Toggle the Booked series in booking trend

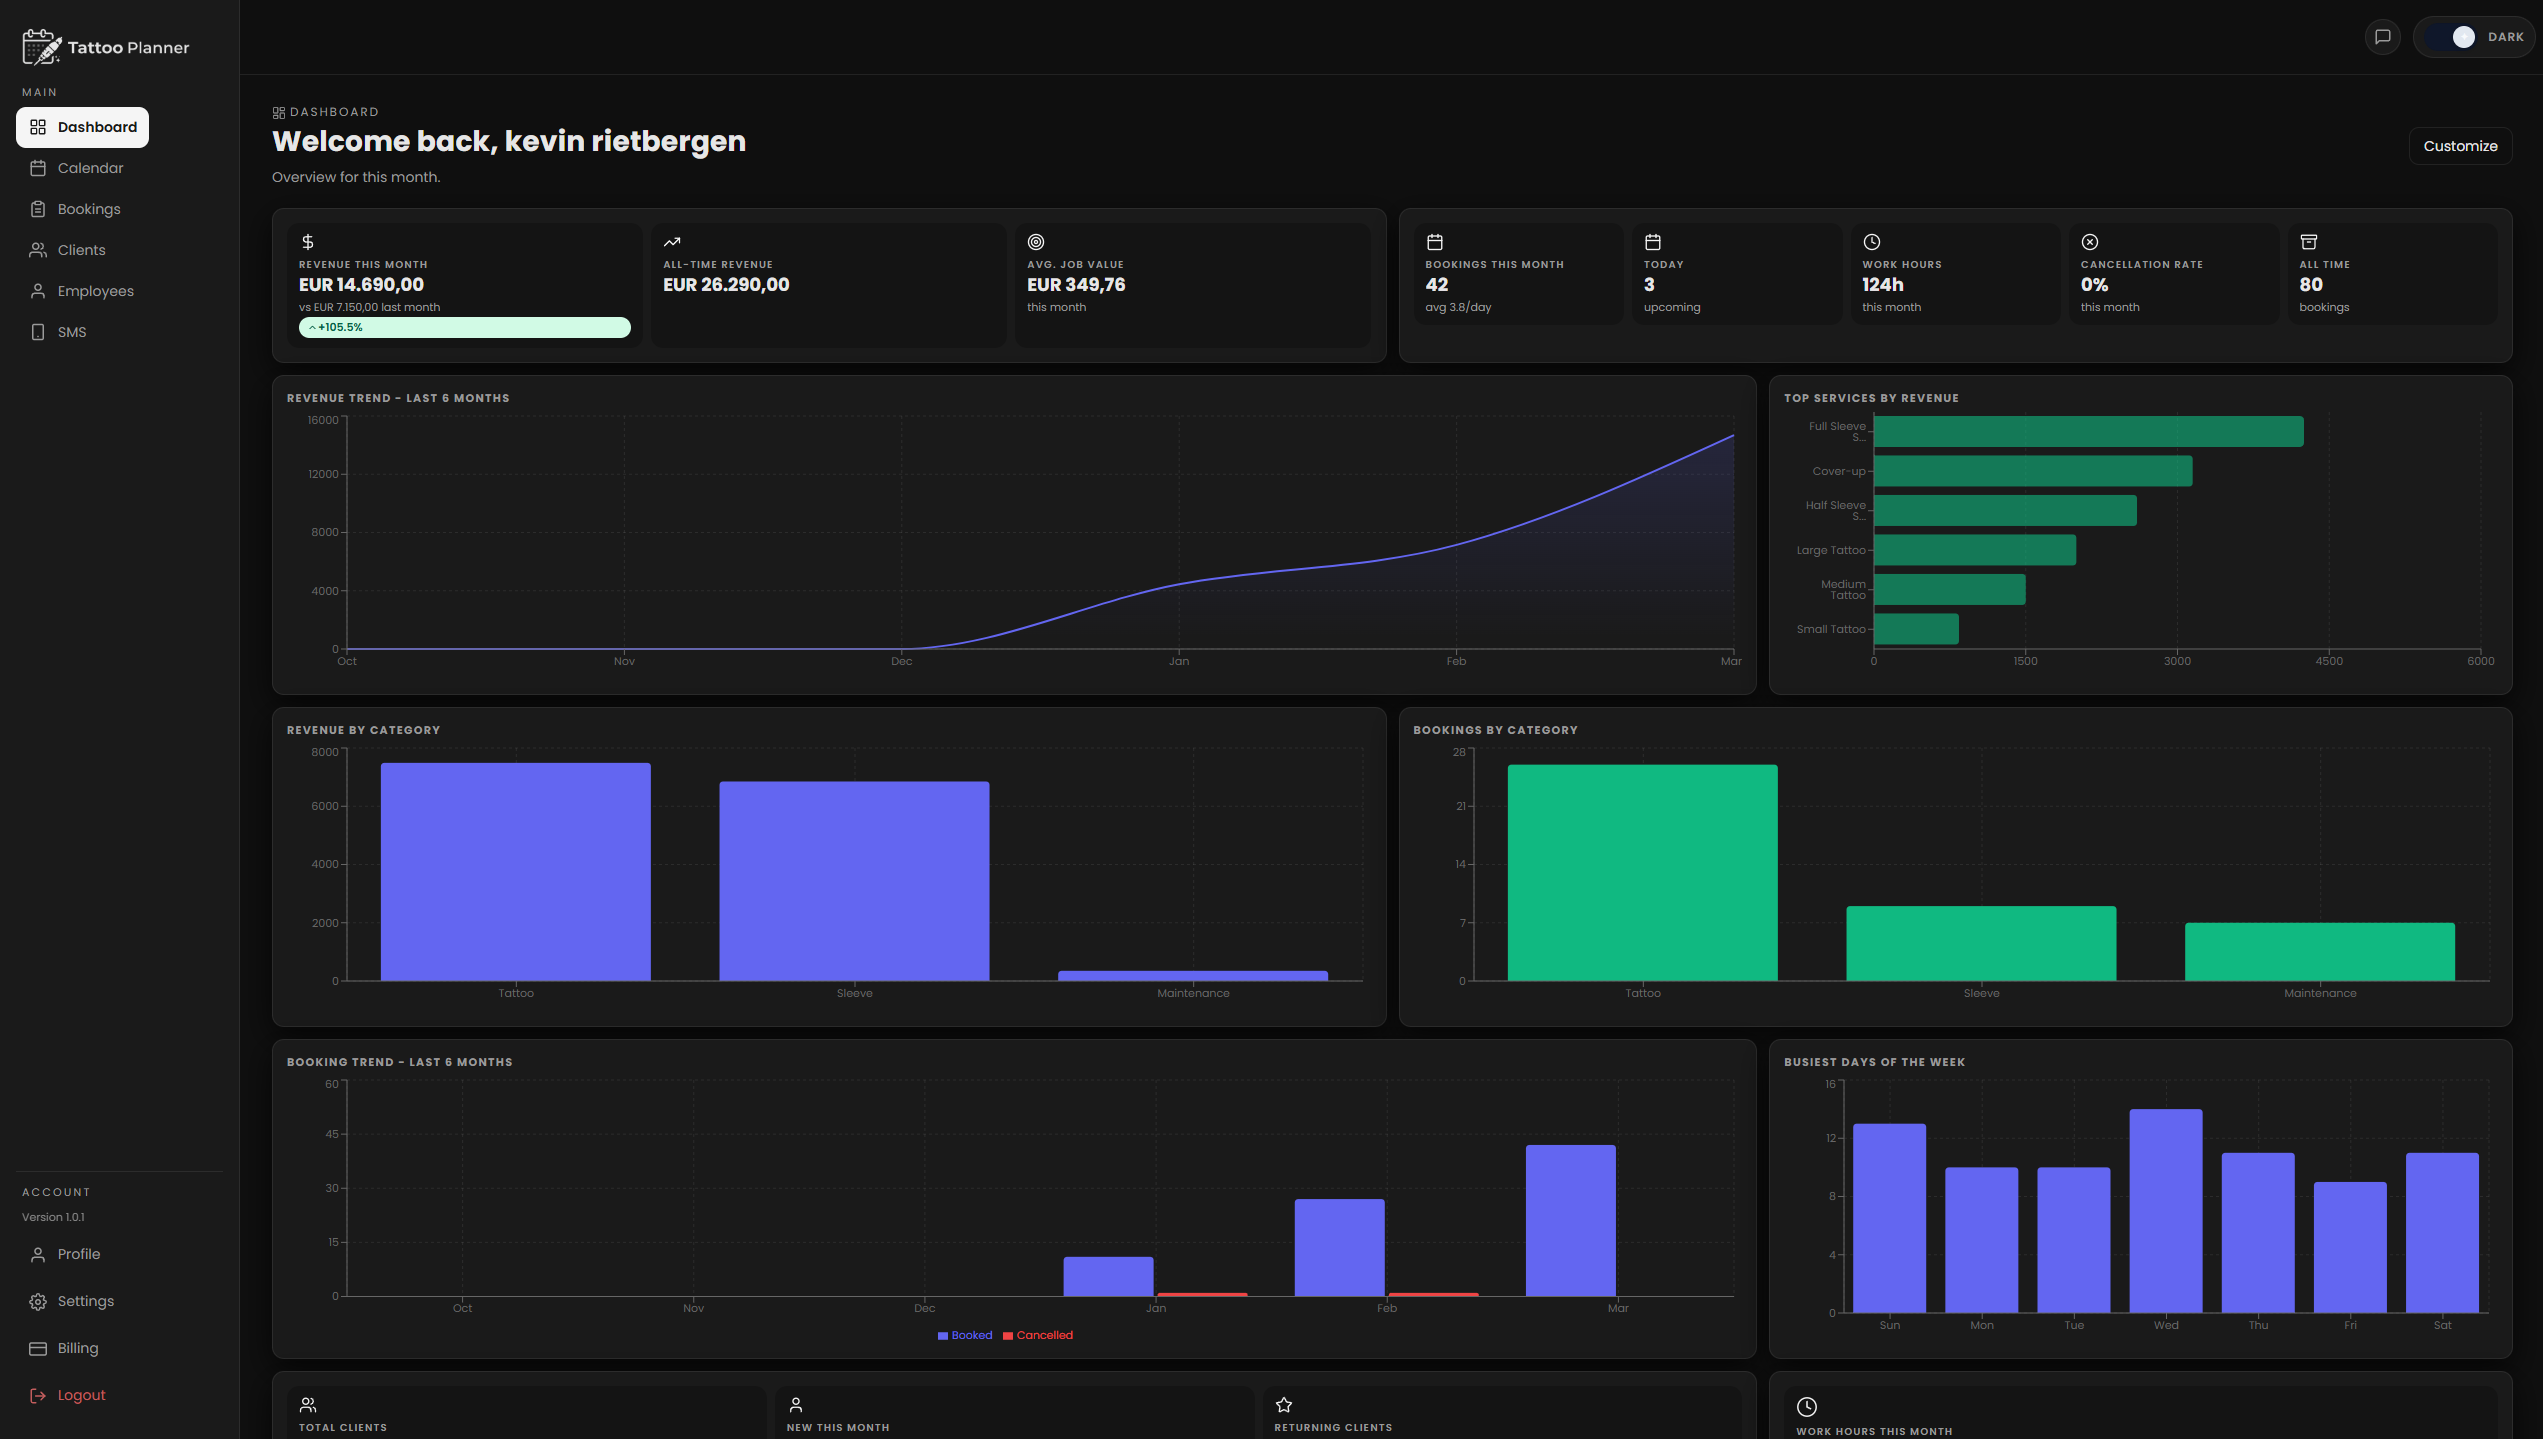[965, 1335]
